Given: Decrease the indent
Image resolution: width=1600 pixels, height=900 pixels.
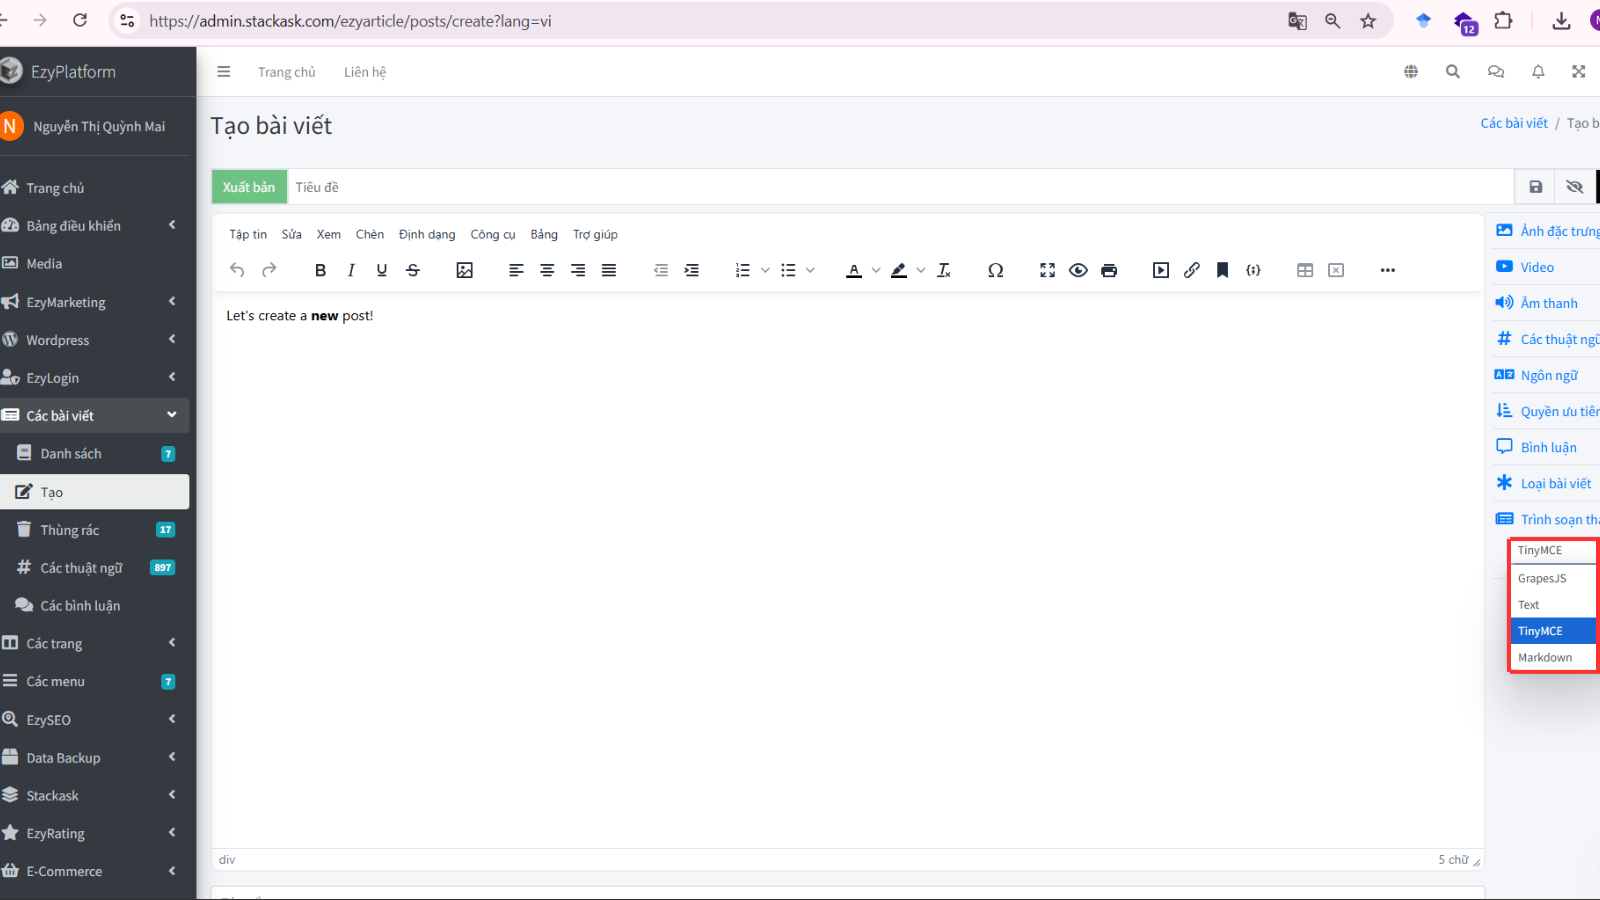Looking at the screenshot, I should click(x=661, y=270).
